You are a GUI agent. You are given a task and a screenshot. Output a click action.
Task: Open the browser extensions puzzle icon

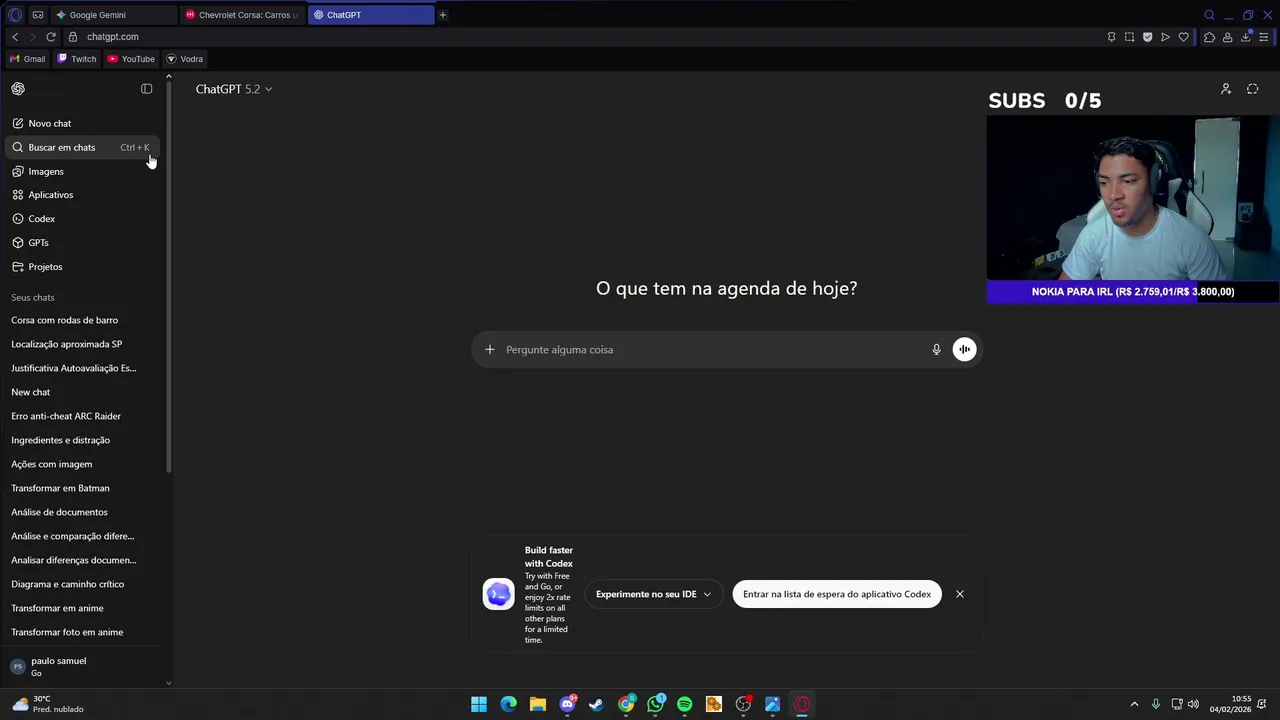click(1209, 37)
